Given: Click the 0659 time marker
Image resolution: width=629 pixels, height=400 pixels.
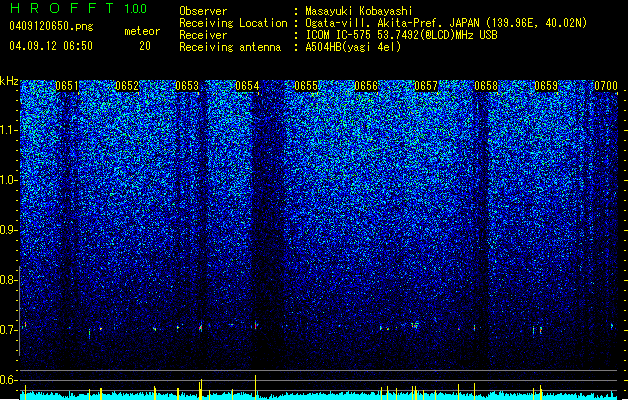Looking at the screenshot, I should pyautogui.click(x=546, y=86).
